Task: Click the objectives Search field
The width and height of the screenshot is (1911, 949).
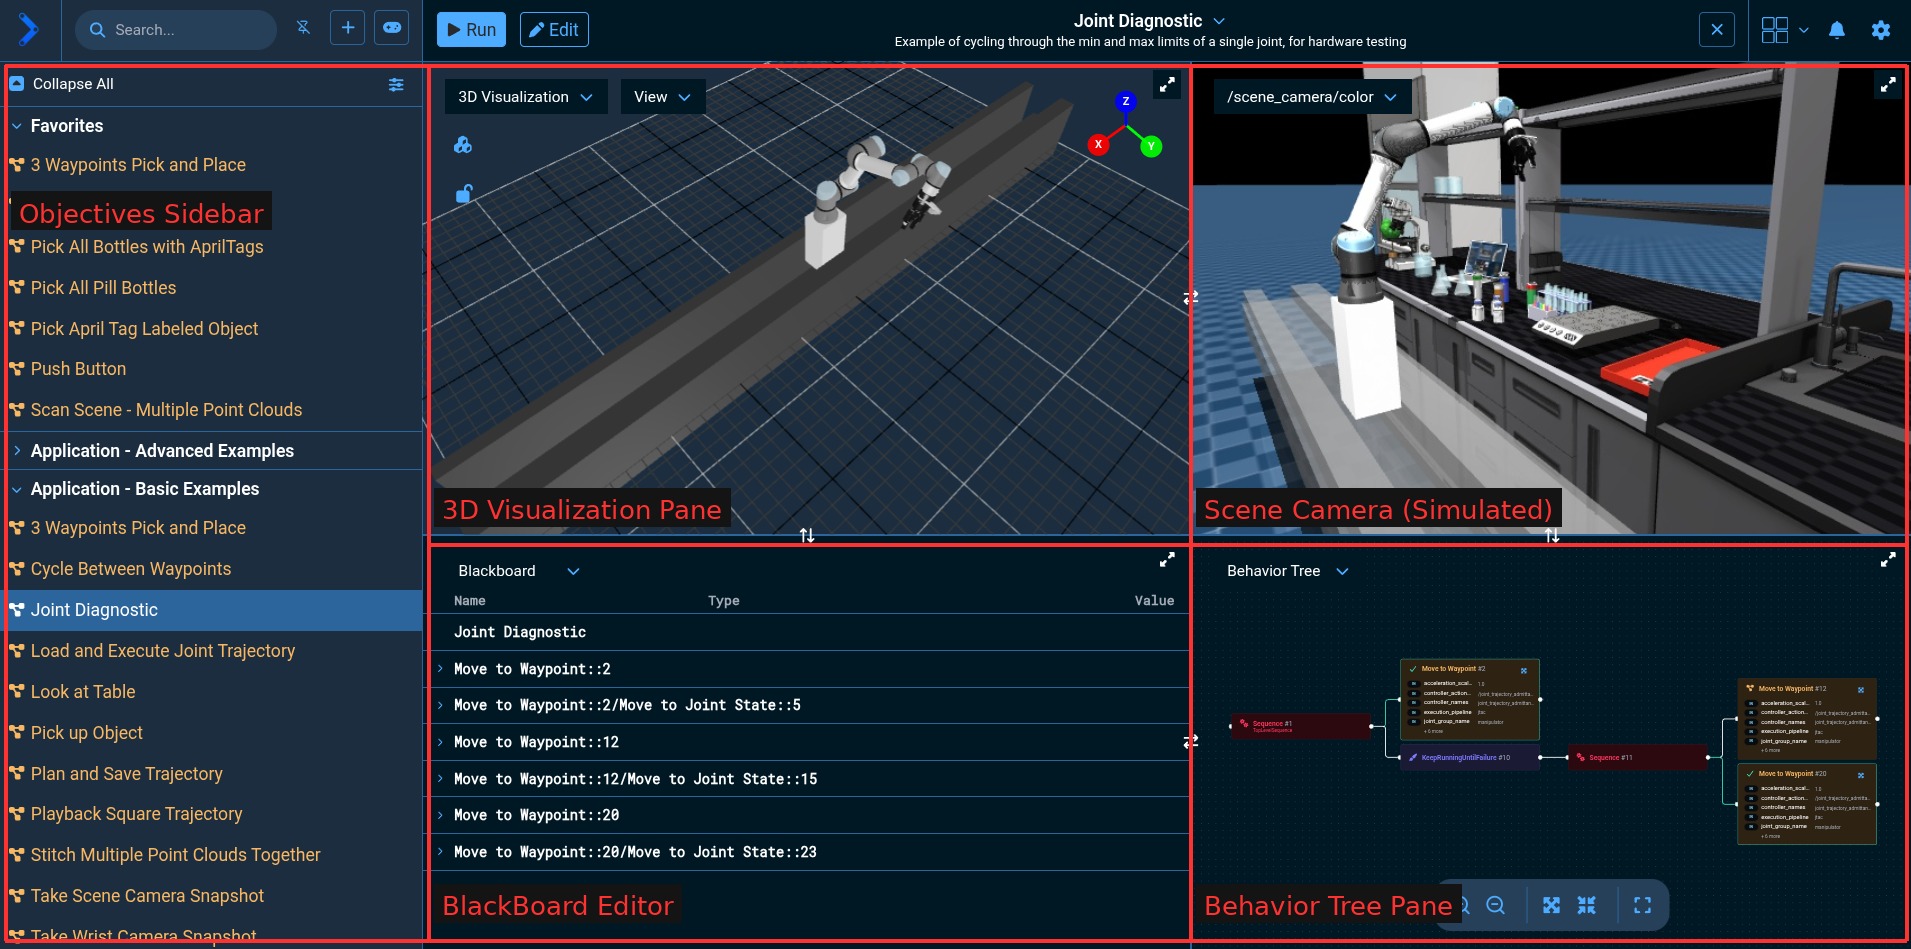Action: pos(185,30)
